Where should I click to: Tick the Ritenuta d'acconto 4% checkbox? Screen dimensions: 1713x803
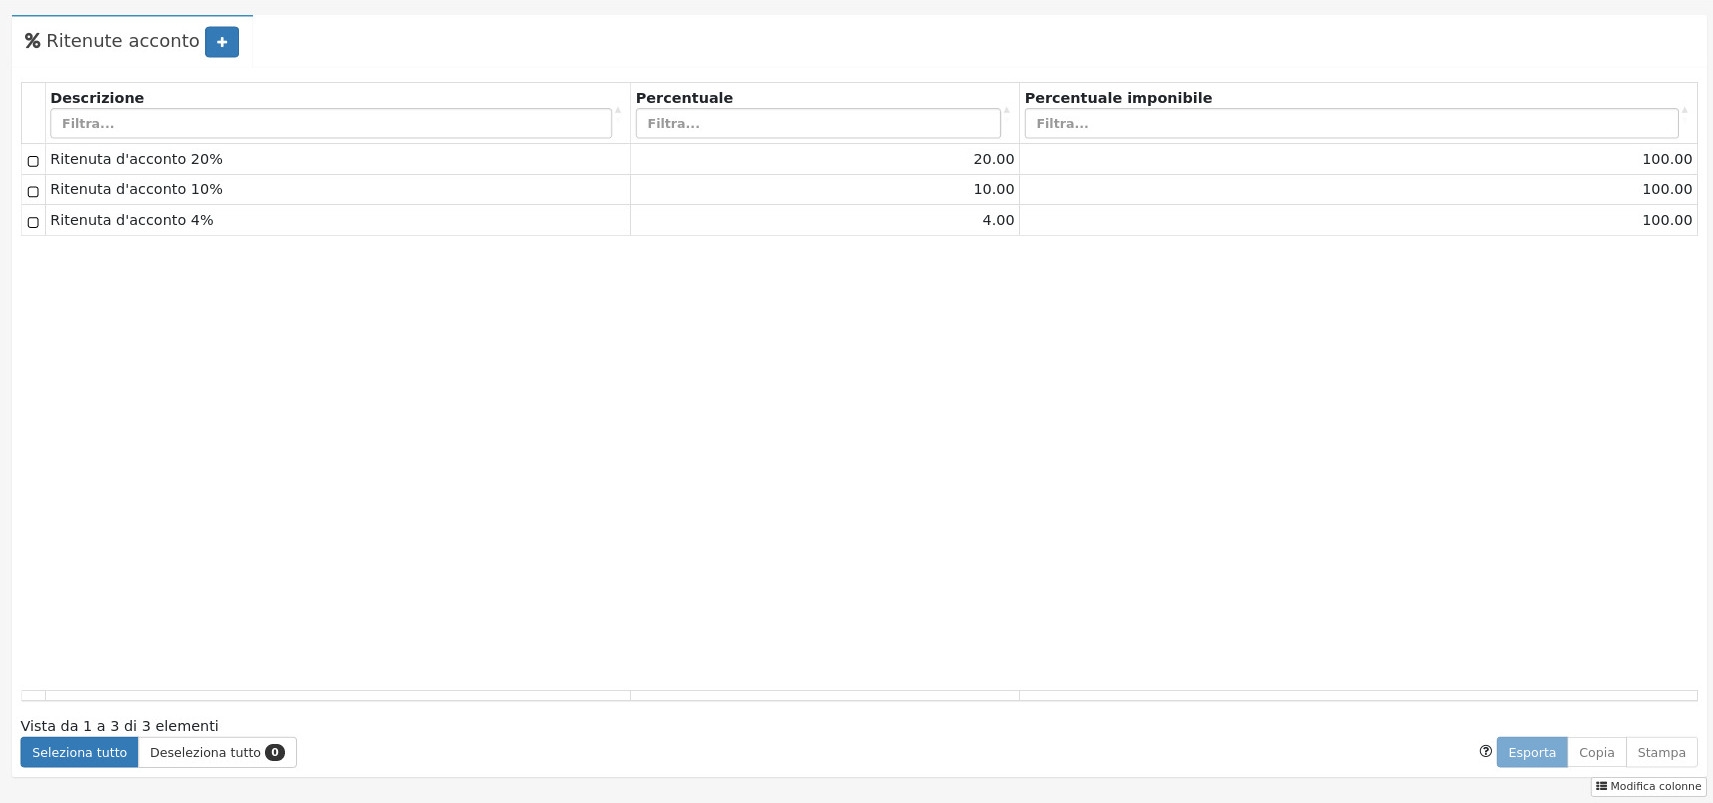[x=33, y=222]
